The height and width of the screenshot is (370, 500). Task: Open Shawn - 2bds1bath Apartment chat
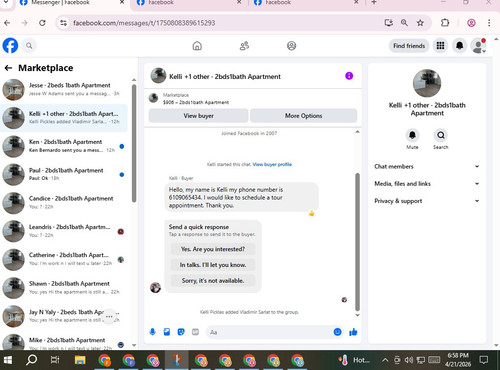point(64,288)
